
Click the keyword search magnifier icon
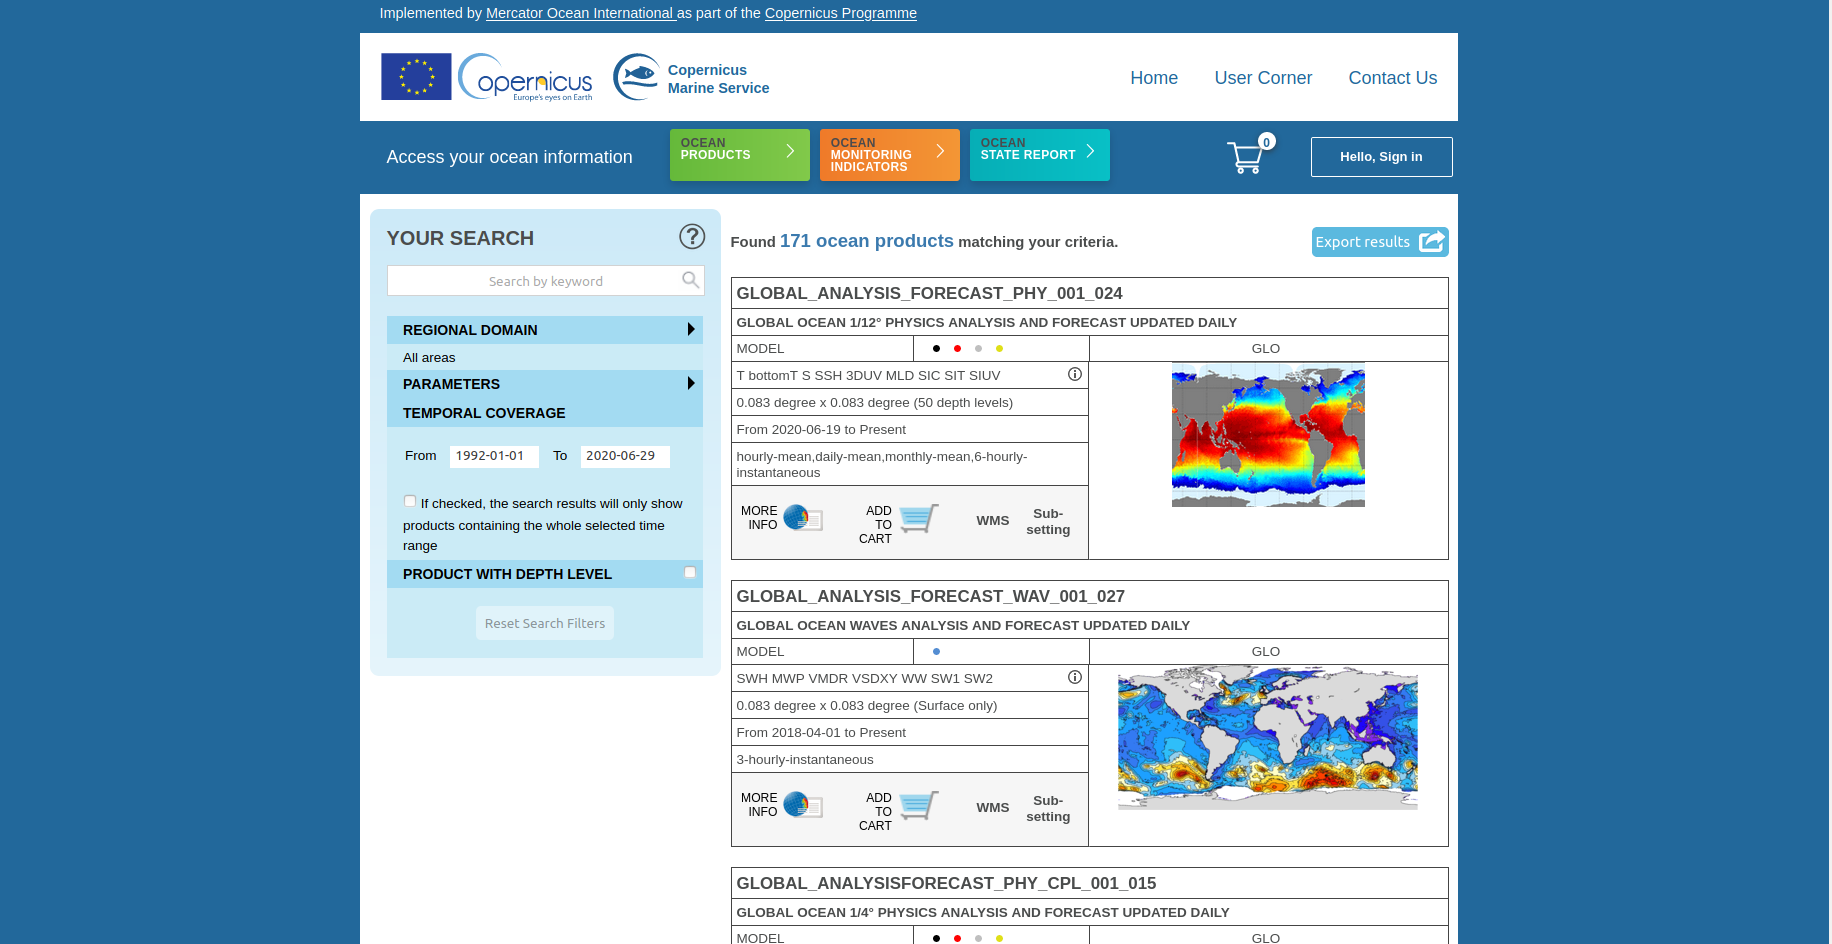pos(689,280)
